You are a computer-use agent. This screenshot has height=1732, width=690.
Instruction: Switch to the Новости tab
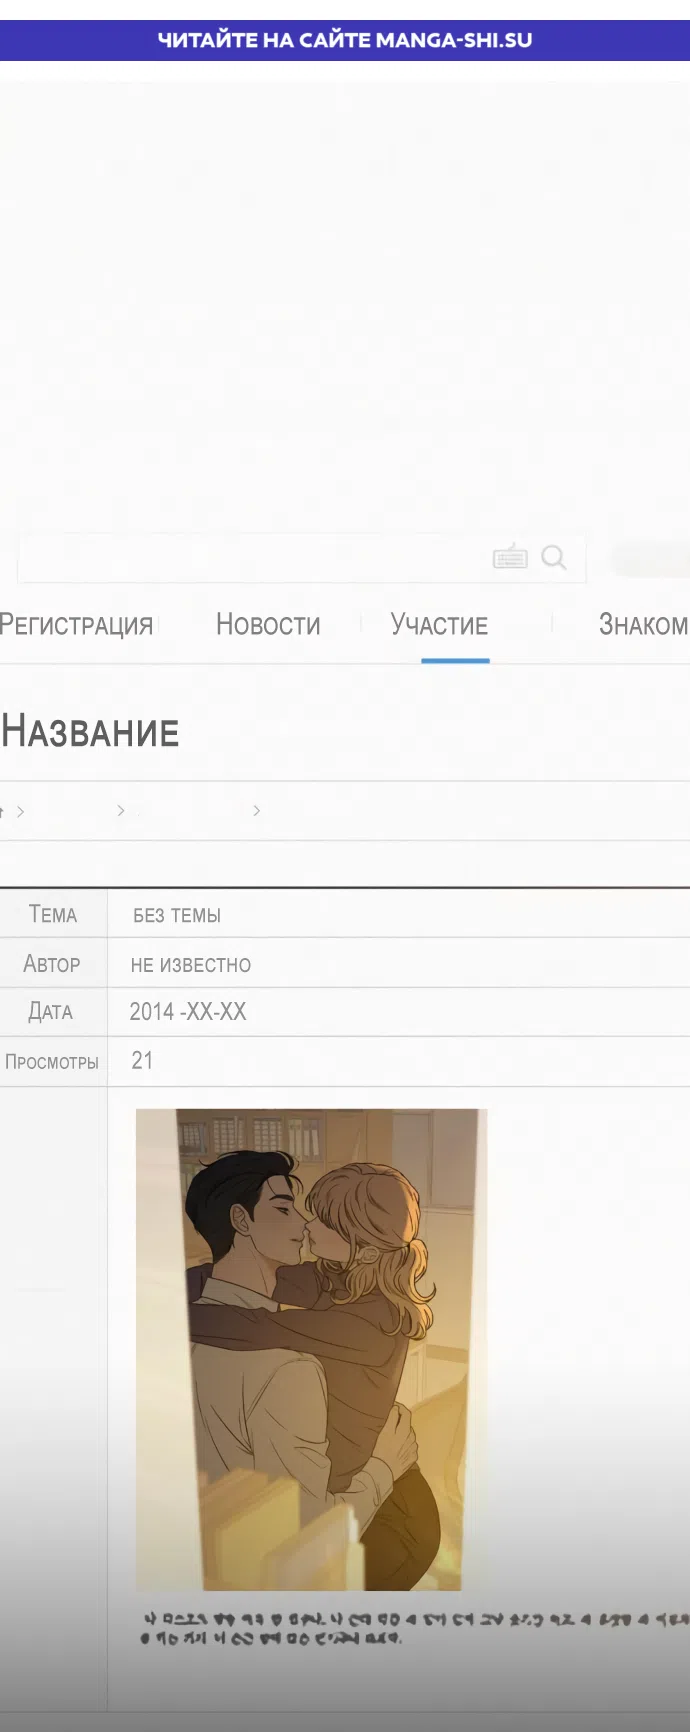[268, 625]
